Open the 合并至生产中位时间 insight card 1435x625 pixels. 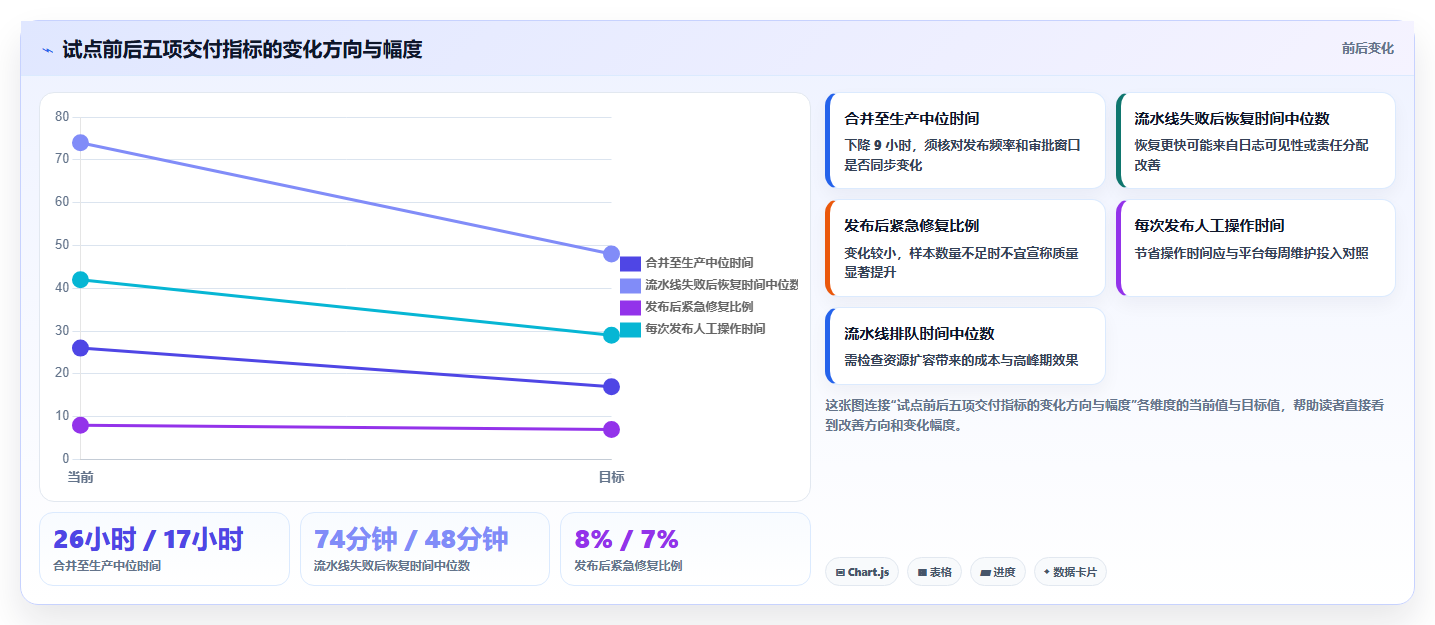pyautogui.click(x=965, y=140)
